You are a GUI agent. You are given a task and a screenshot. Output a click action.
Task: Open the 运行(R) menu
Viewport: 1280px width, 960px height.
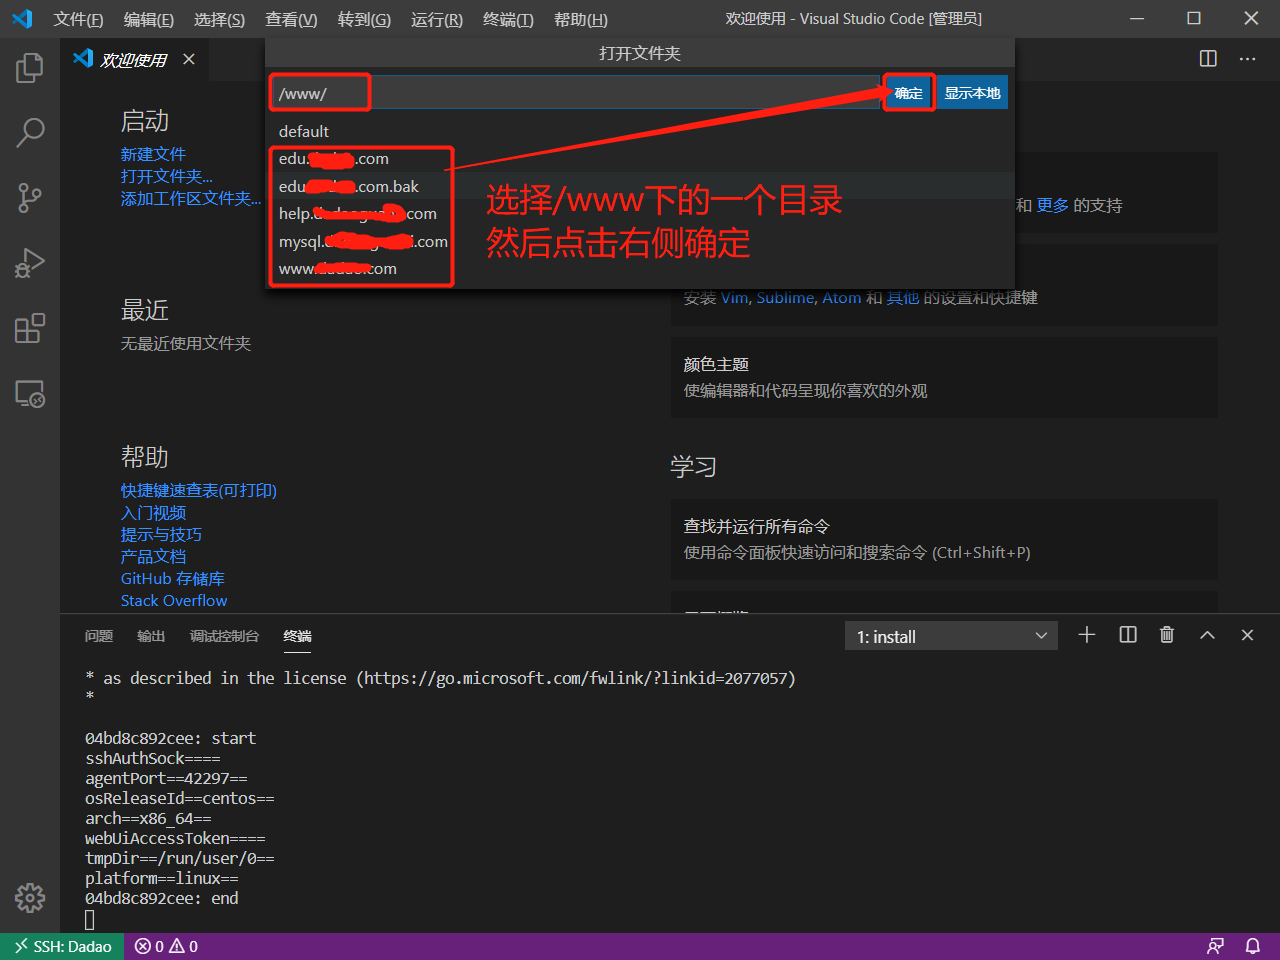coord(437,20)
